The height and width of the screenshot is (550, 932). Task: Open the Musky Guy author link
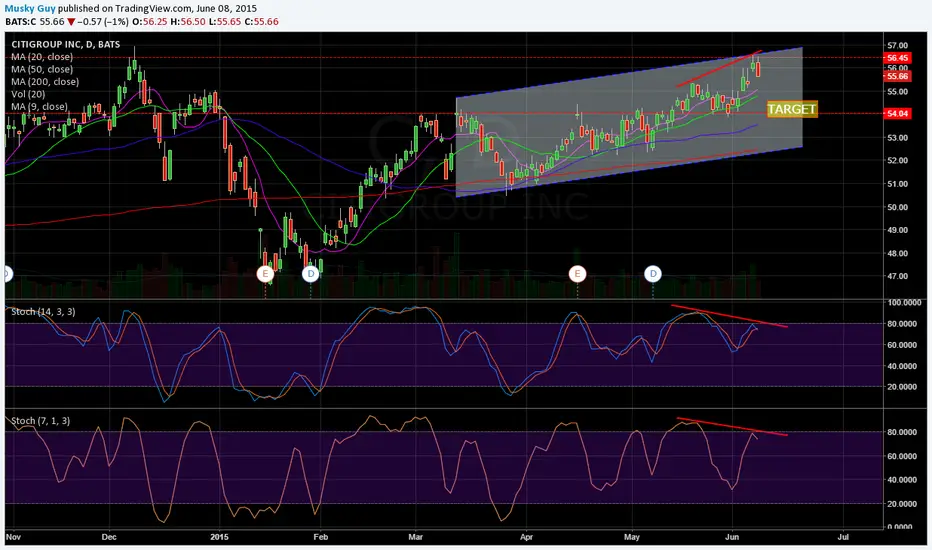[30, 8]
